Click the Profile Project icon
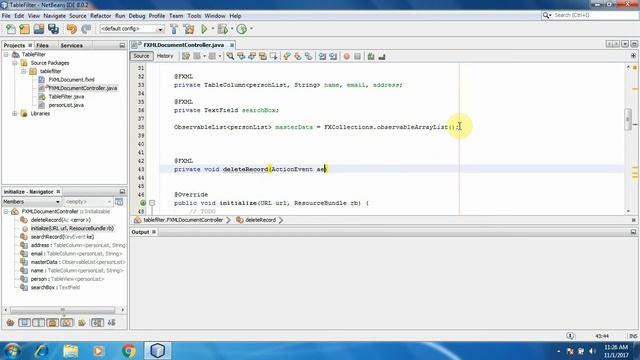This screenshot has width=640, height=360. pyautogui.click(x=242, y=29)
